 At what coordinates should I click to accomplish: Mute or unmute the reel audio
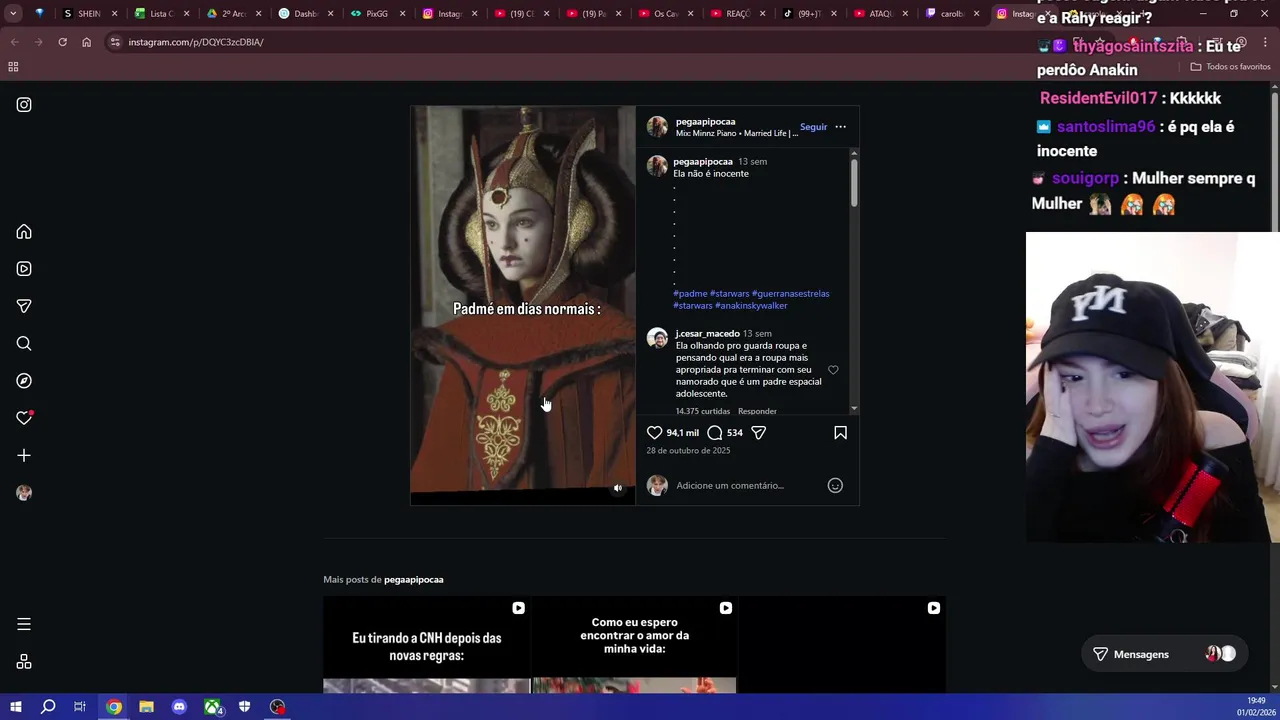pyautogui.click(x=618, y=488)
